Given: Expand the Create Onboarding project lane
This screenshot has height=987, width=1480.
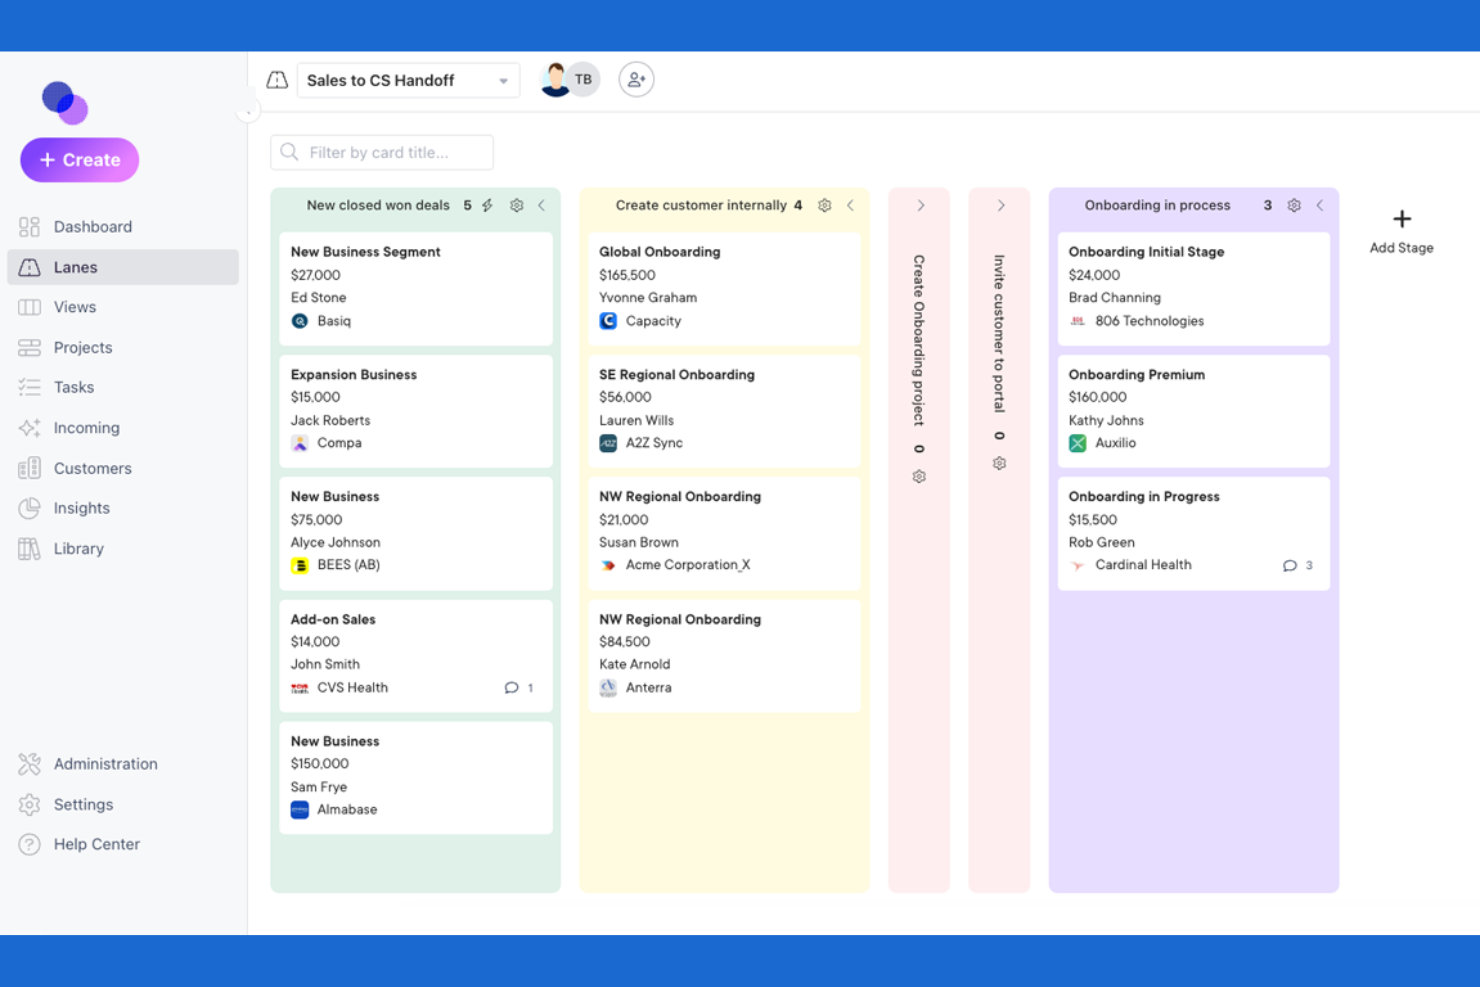Looking at the screenshot, I should pos(918,205).
